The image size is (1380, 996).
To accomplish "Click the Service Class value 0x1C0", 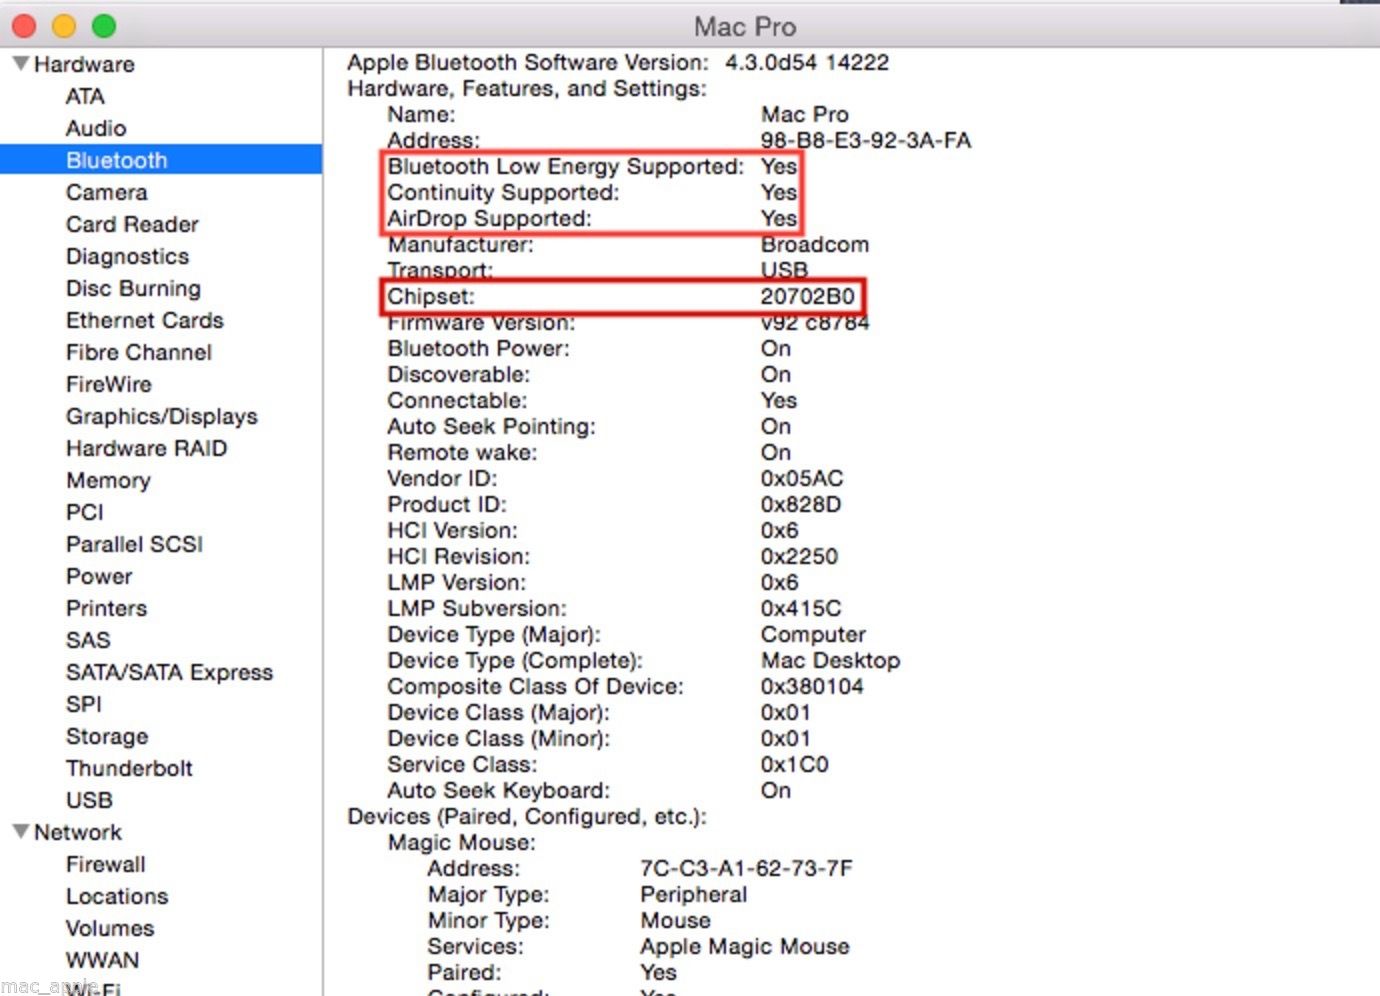I will pos(795,764).
